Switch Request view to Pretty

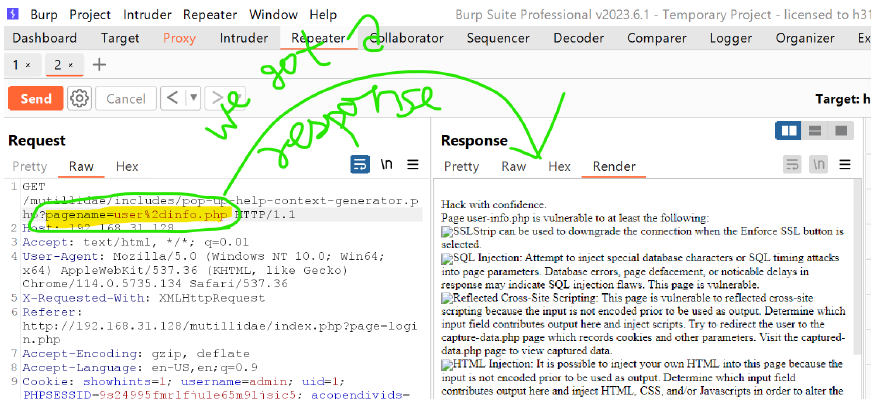point(30,166)
